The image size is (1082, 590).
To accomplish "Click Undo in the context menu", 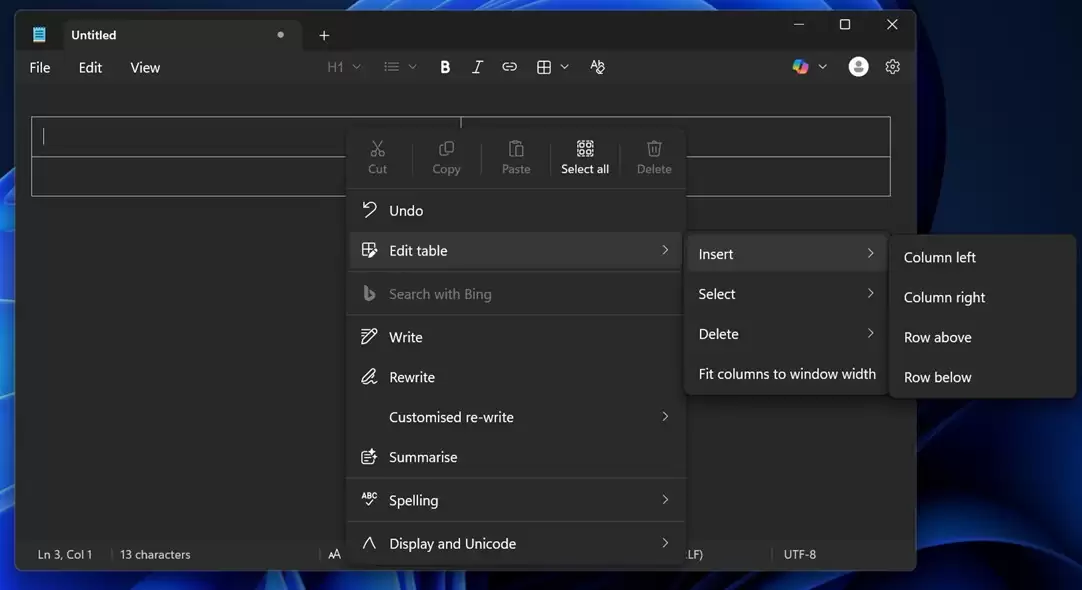I will [405, 210].
